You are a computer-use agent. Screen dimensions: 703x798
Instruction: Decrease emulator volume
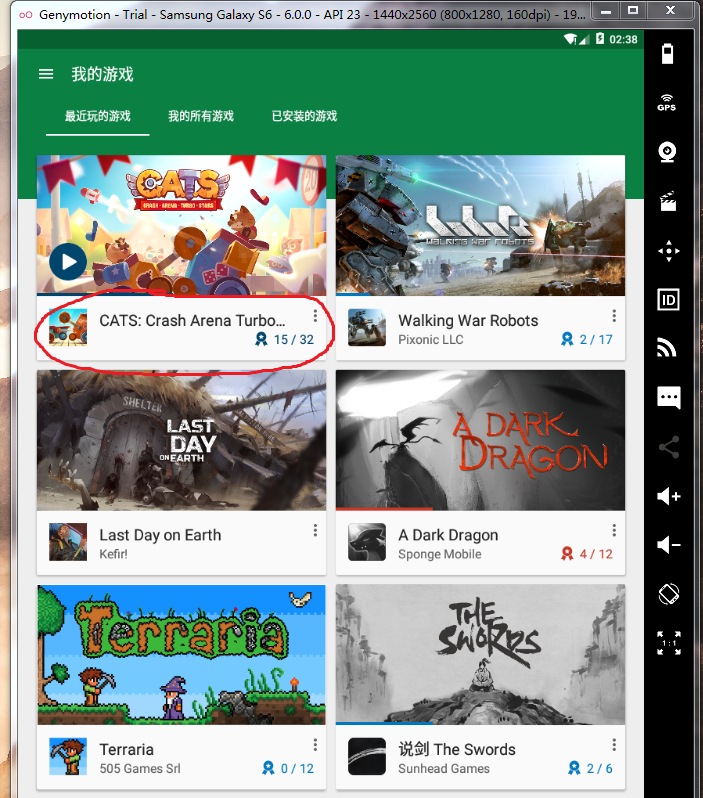[x=668, y=545]
